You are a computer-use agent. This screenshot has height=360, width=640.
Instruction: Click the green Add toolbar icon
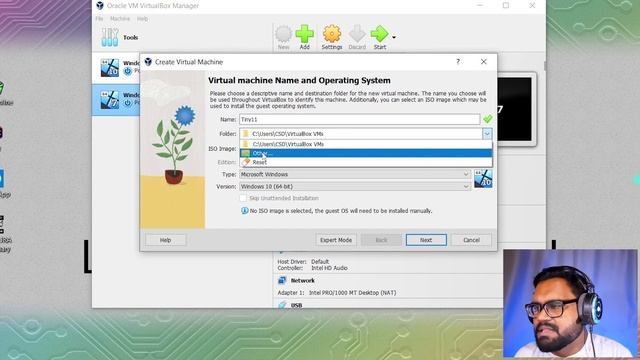point(304,37)
